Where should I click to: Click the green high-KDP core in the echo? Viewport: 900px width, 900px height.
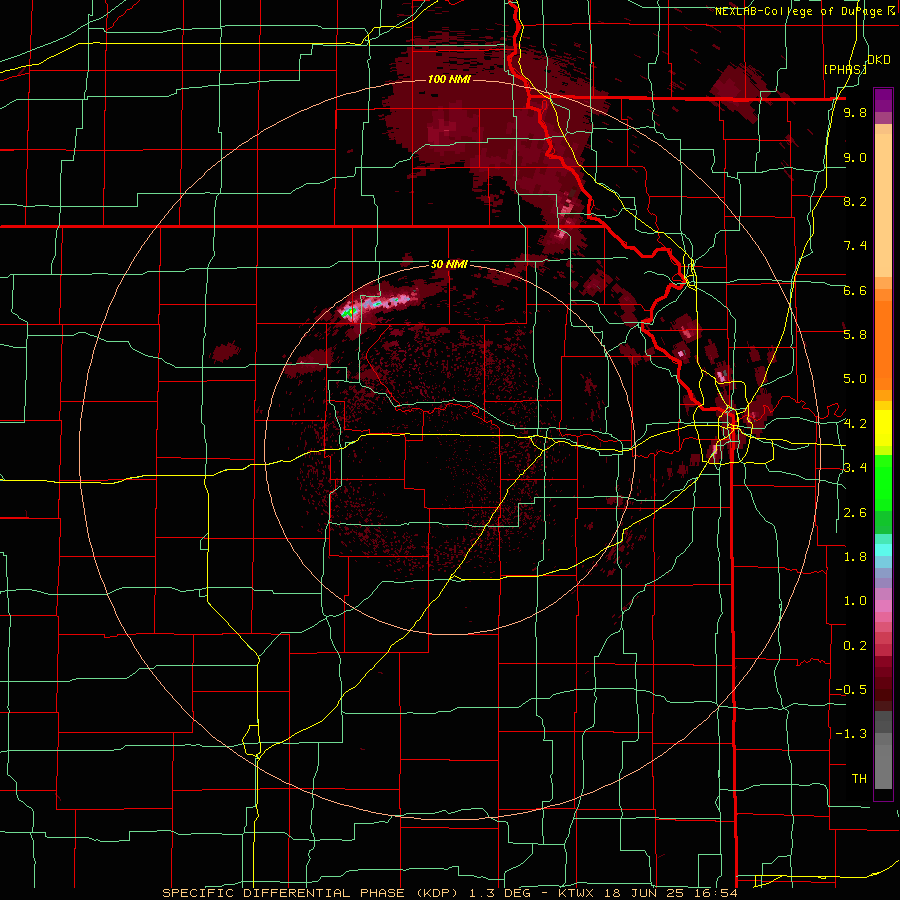coord(348,312)
